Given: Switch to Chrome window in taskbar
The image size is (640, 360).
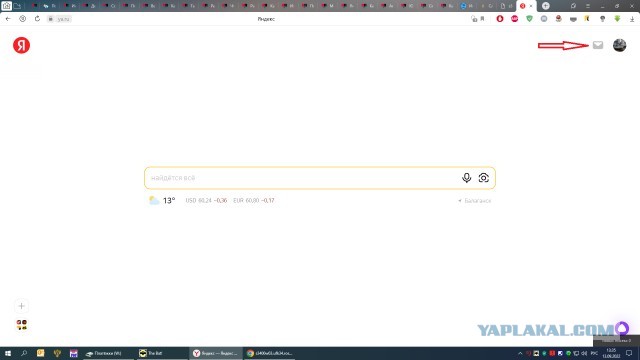Looking at the screenshot, I should (269, 353).
